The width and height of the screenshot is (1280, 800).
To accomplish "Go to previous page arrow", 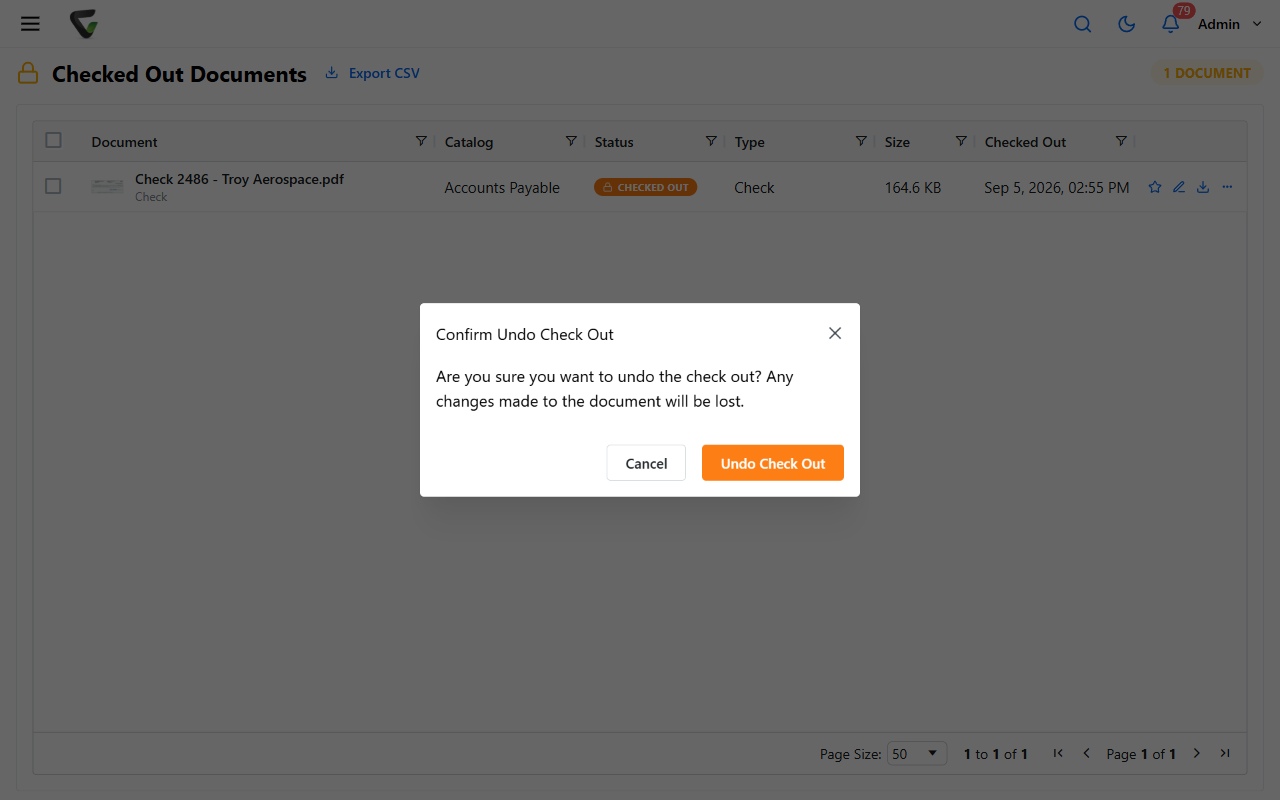I will (x=1086, y=753).
